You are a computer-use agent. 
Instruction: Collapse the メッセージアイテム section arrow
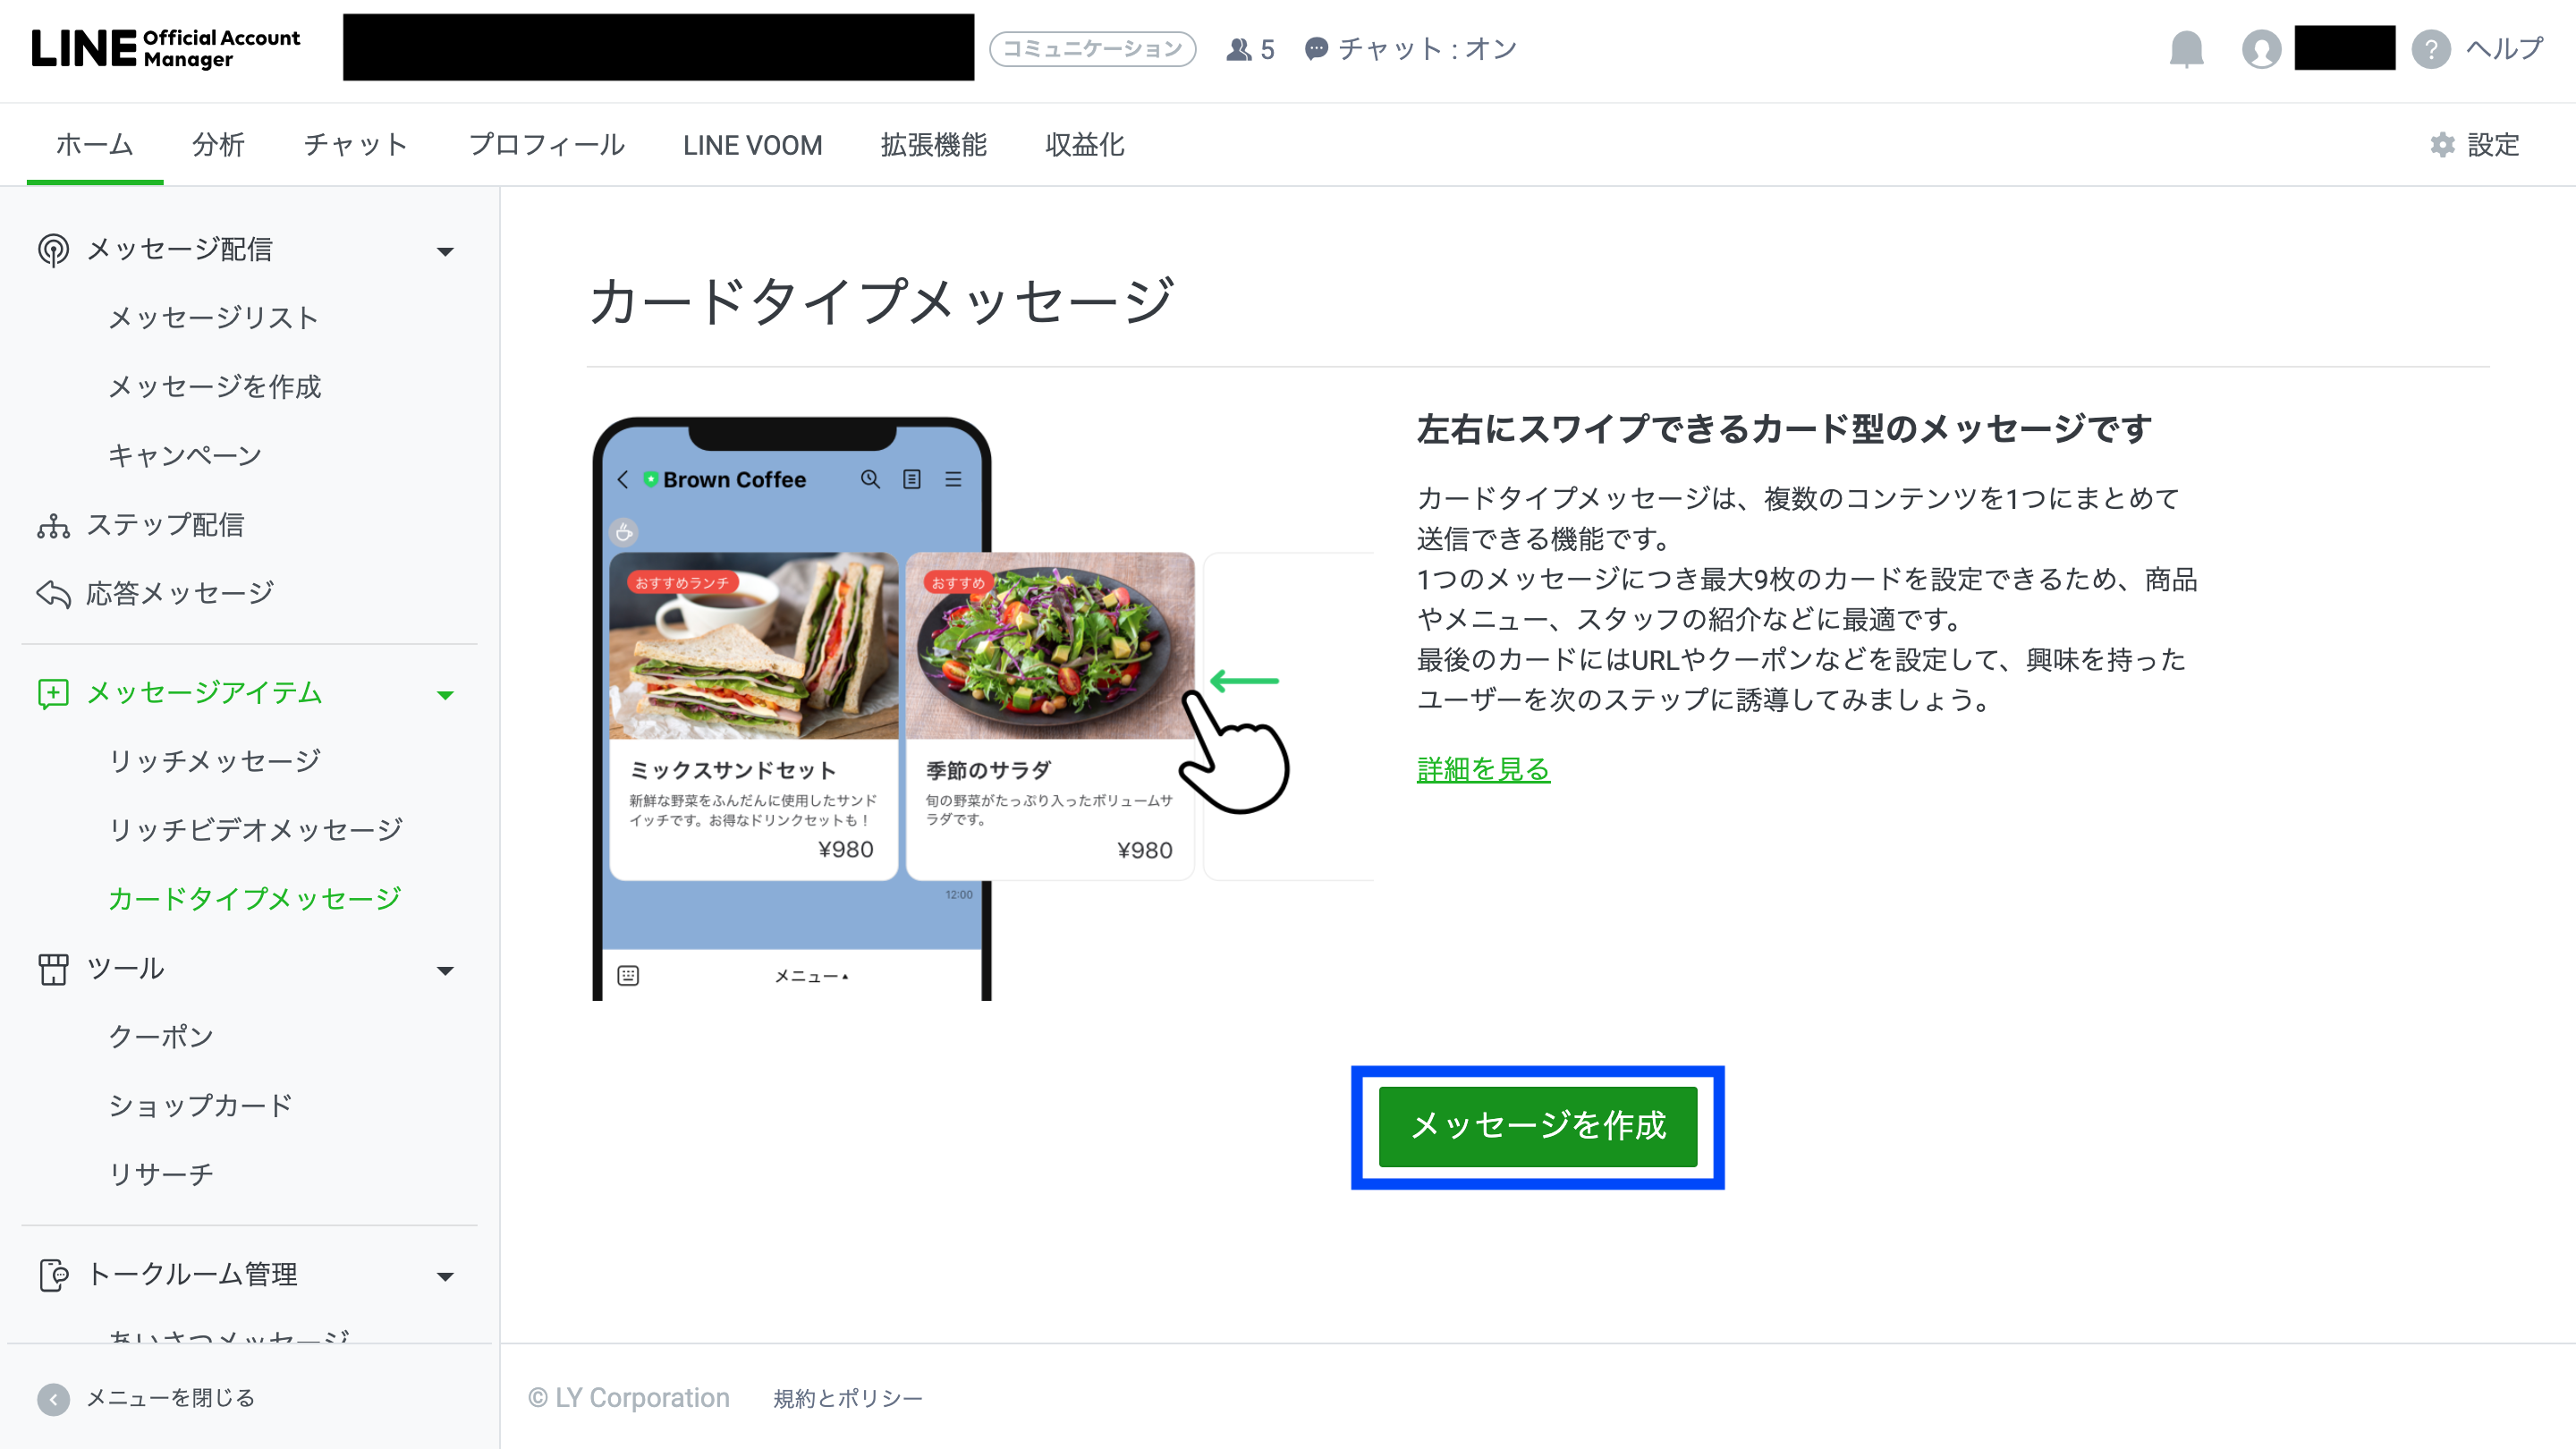[446, 695]
